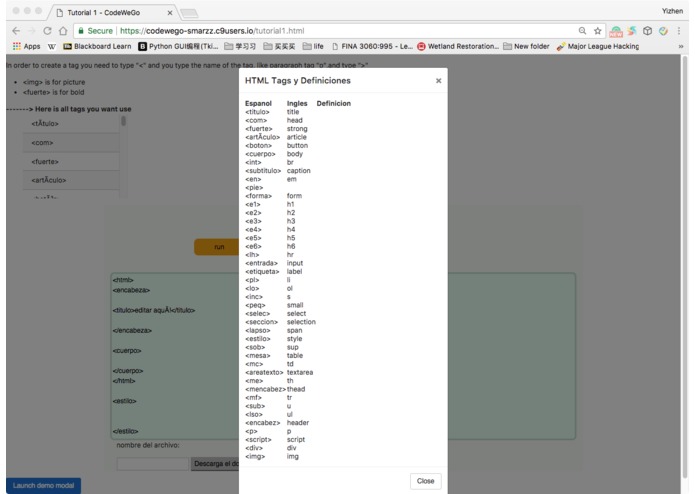Click the orange run button

coord(217,247)
